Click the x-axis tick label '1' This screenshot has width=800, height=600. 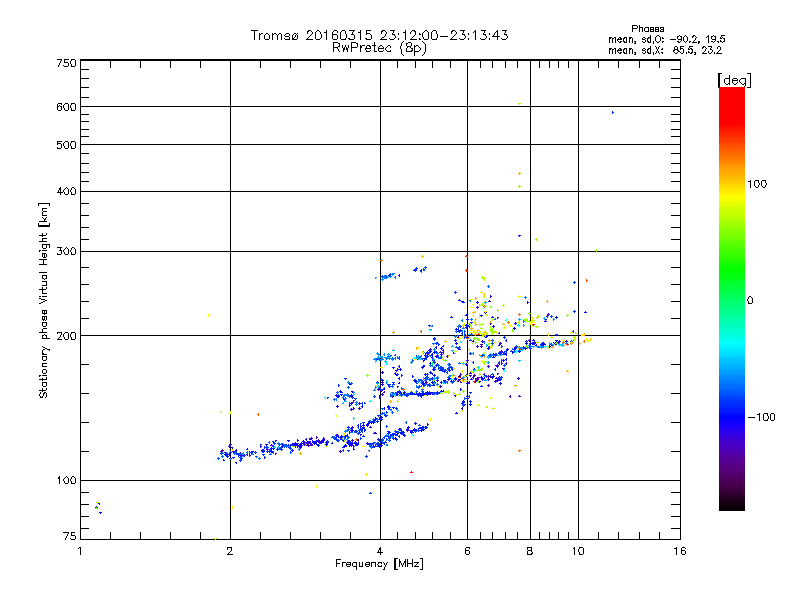pos(80,552)
